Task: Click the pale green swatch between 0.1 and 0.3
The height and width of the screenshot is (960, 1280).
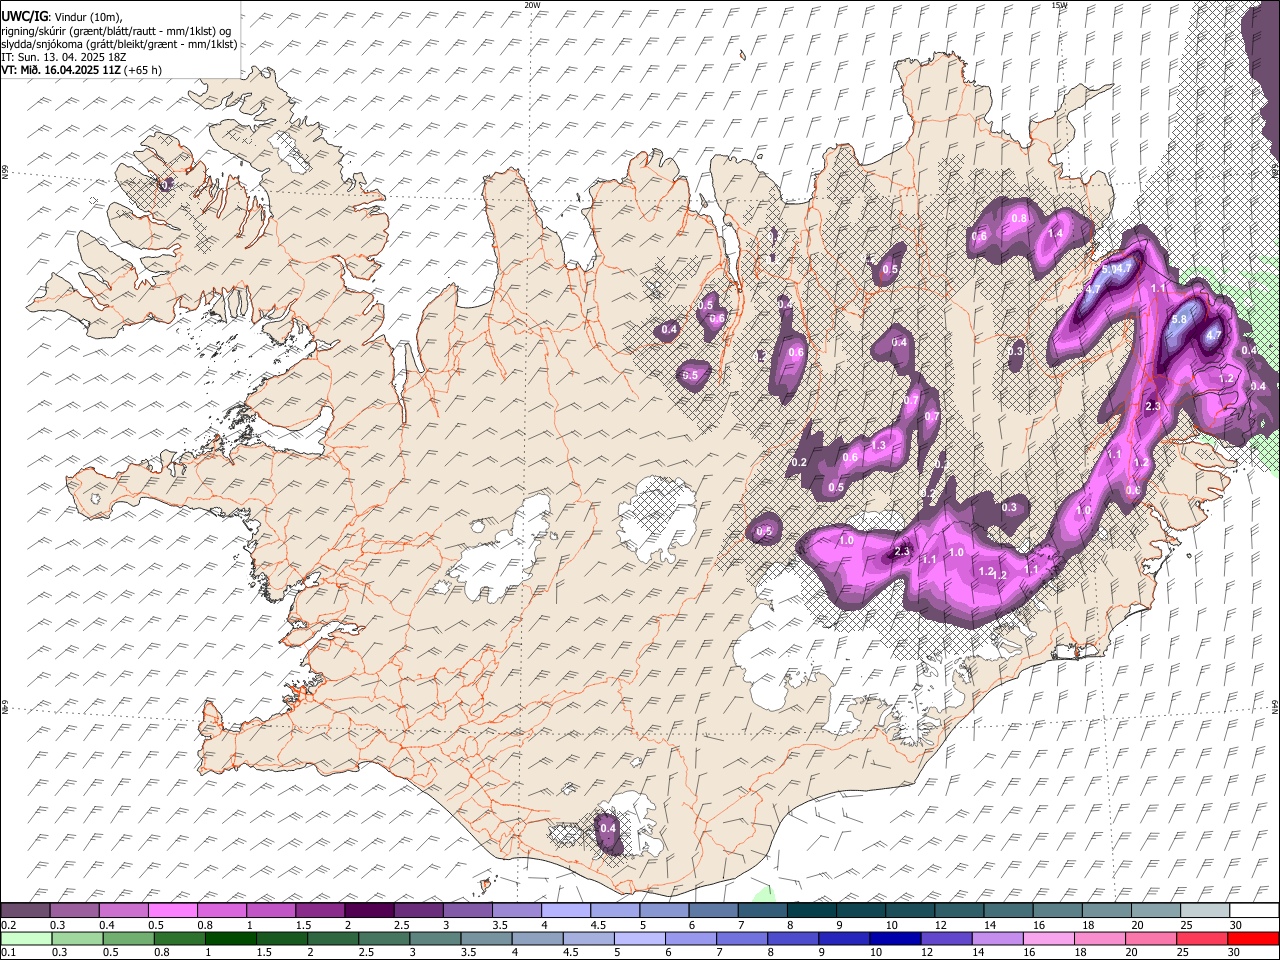Action: pos(26,939)
